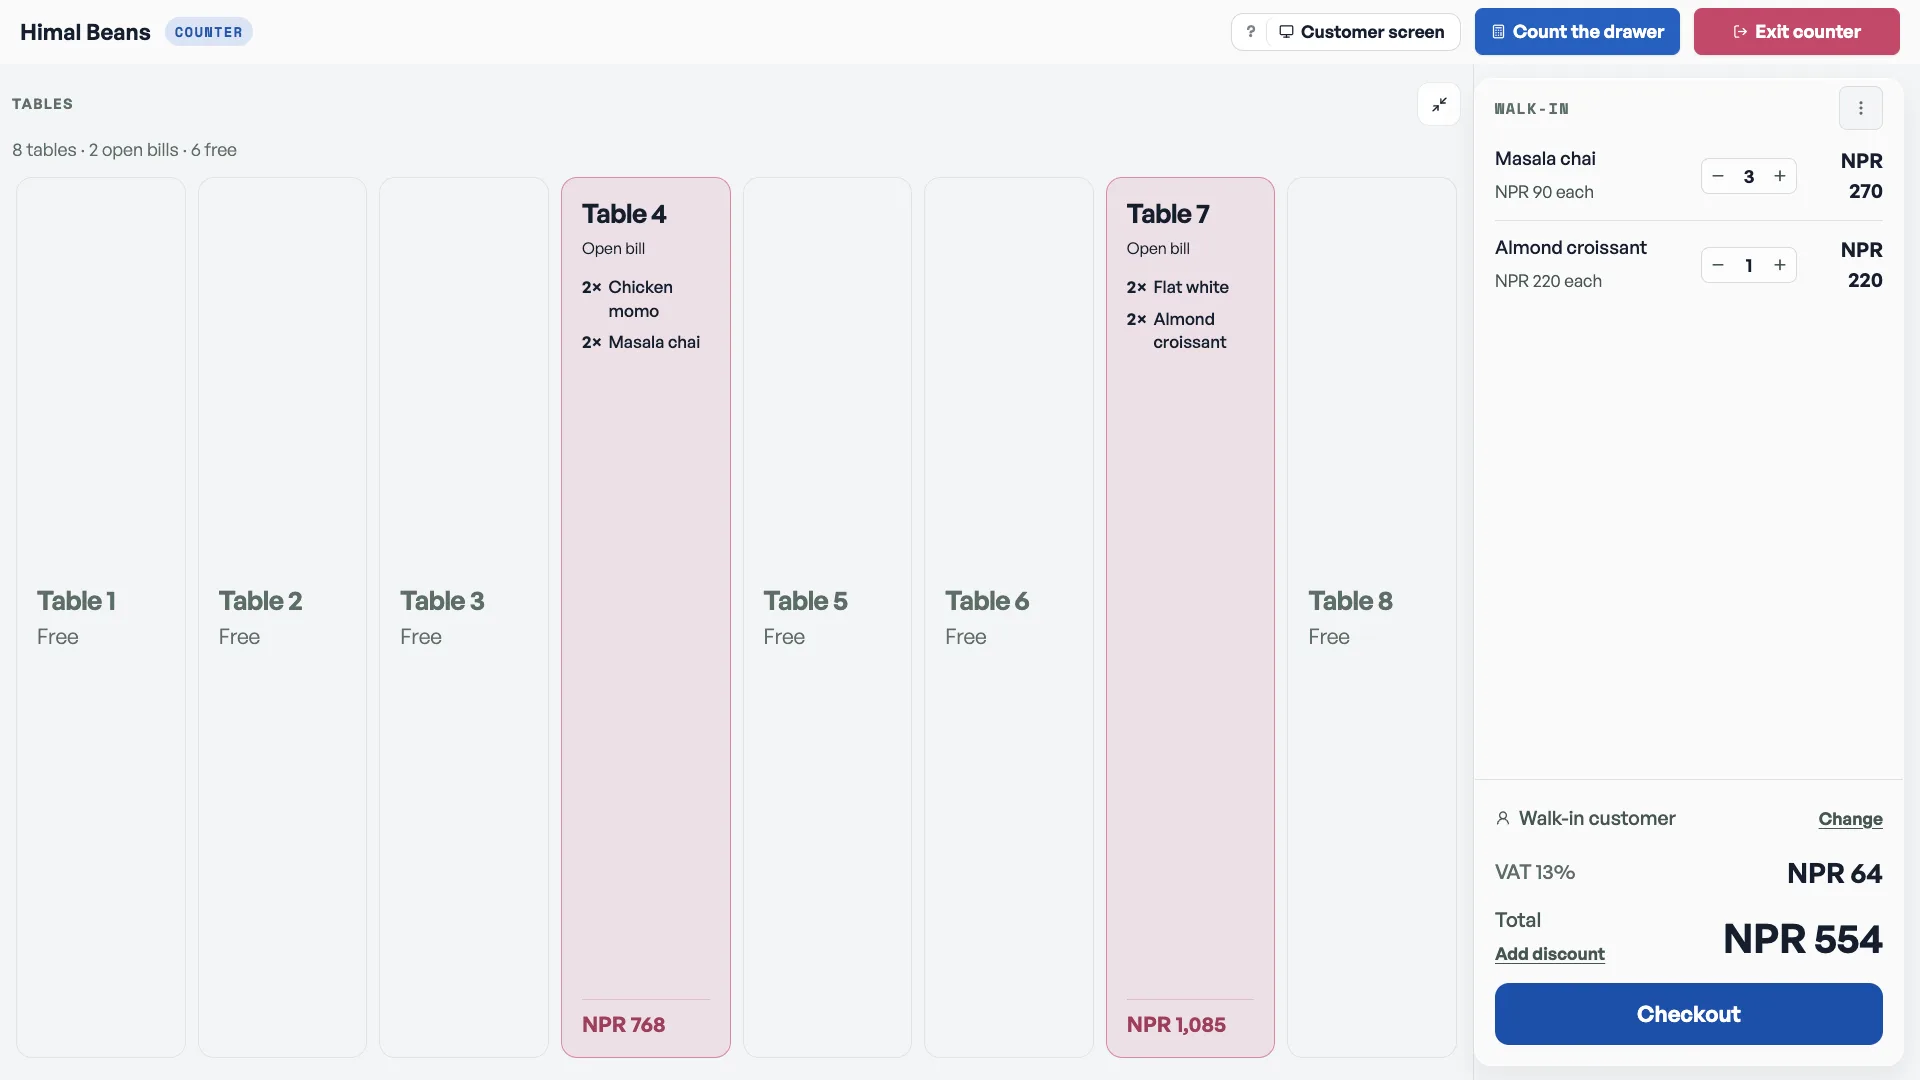1920x1080 pixels.
Task: Select free Table 6
Action: (1009, 617)
